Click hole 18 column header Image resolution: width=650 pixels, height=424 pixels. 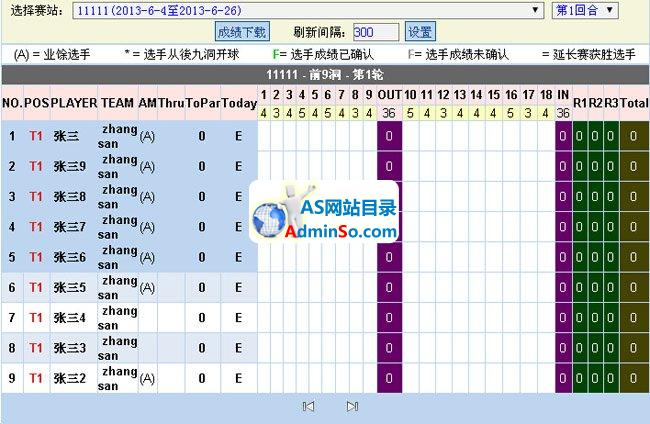tap(546, 95)
